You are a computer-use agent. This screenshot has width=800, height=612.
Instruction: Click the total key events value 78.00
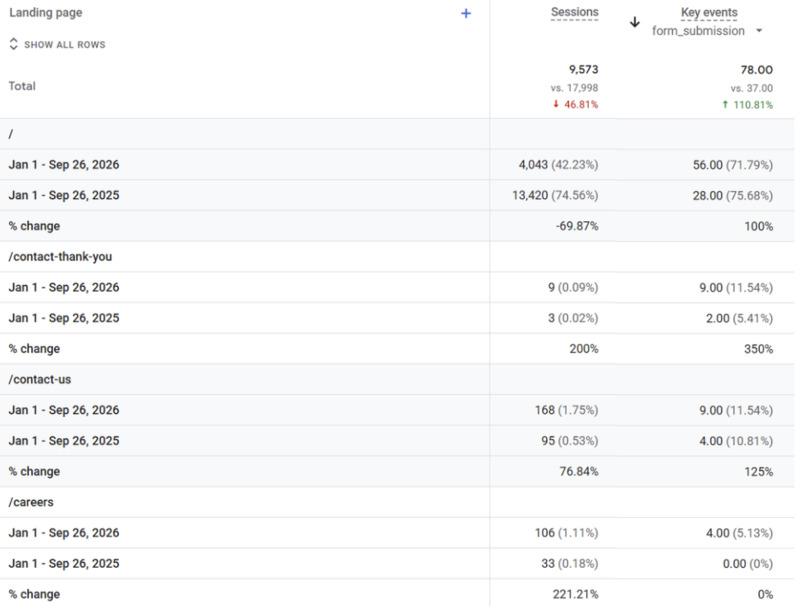[757, 69]
